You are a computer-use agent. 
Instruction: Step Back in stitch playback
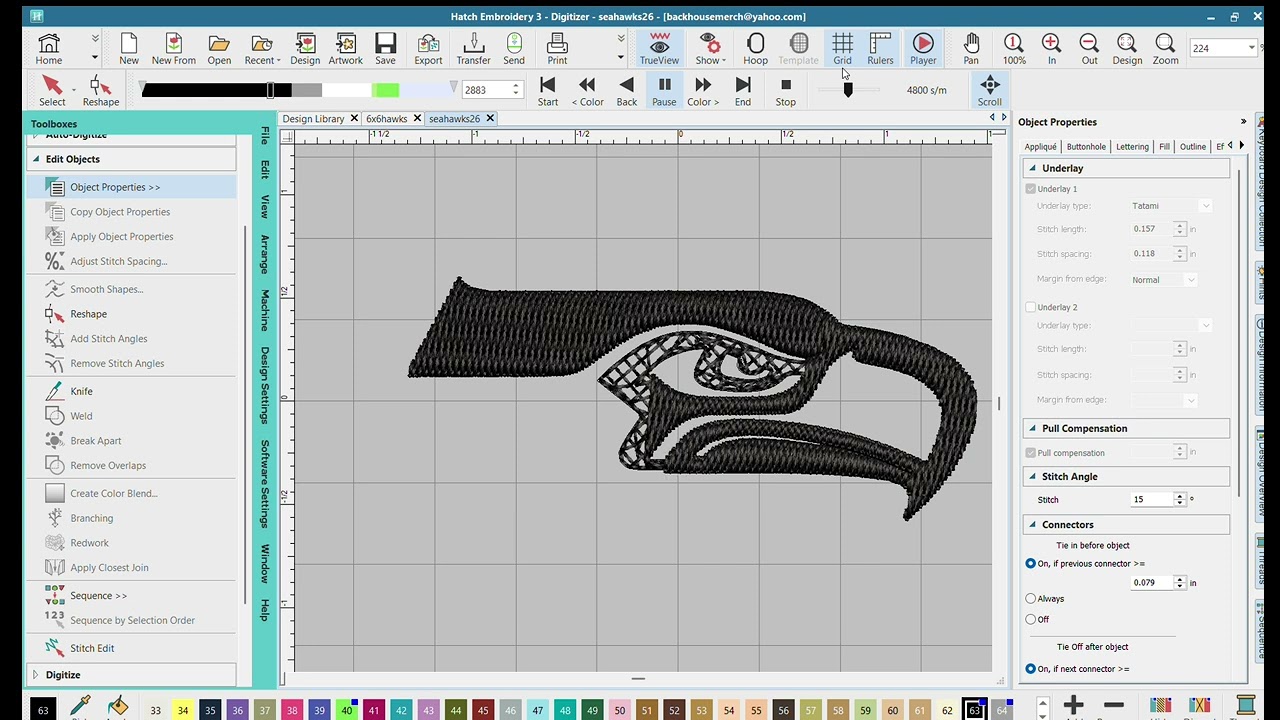(627, 90)
